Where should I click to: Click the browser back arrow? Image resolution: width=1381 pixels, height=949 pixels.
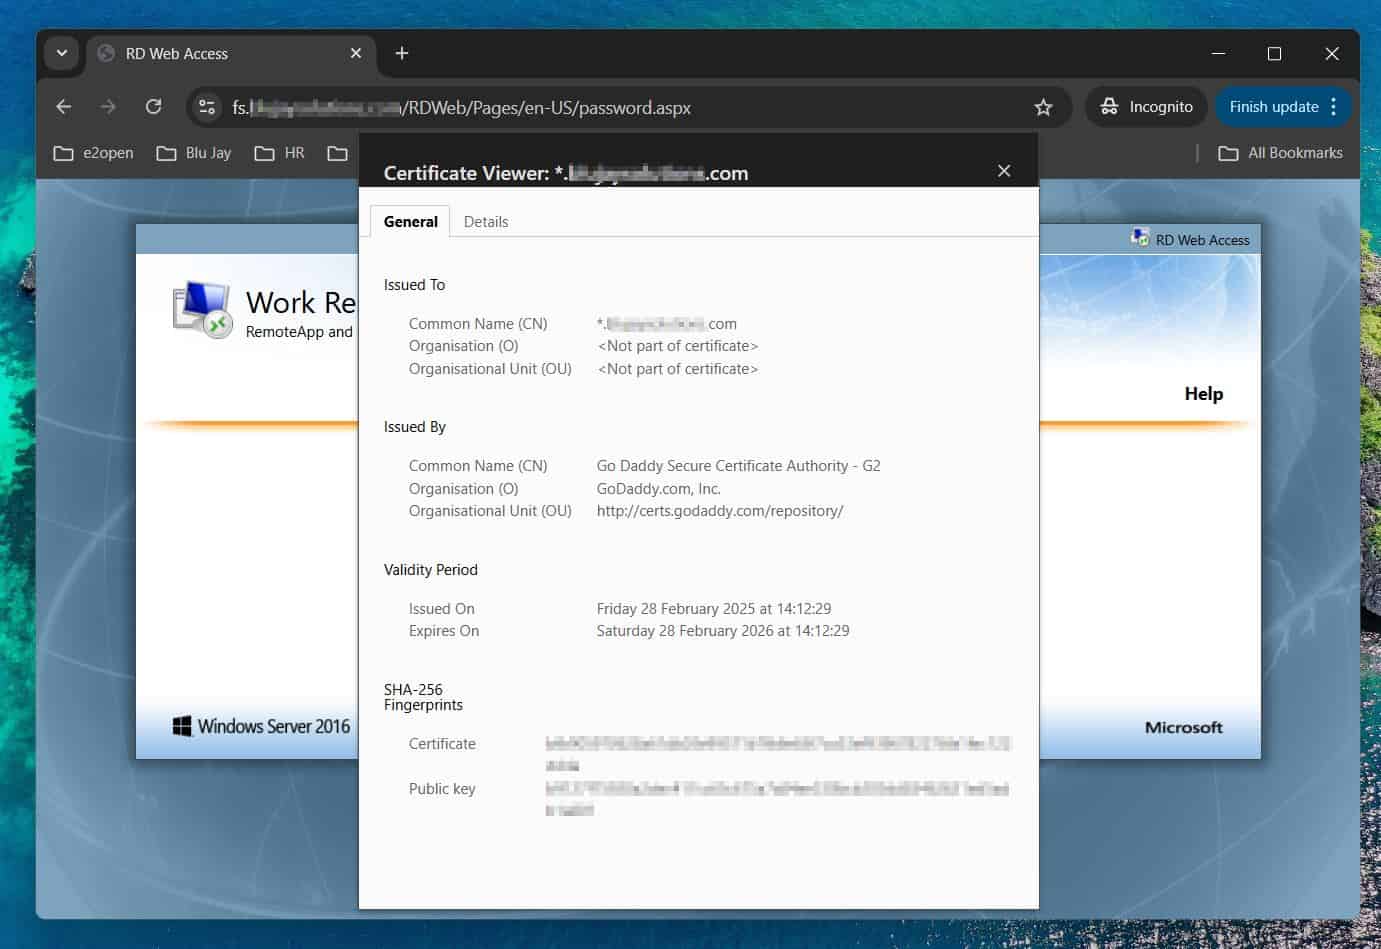pos(64,107)
